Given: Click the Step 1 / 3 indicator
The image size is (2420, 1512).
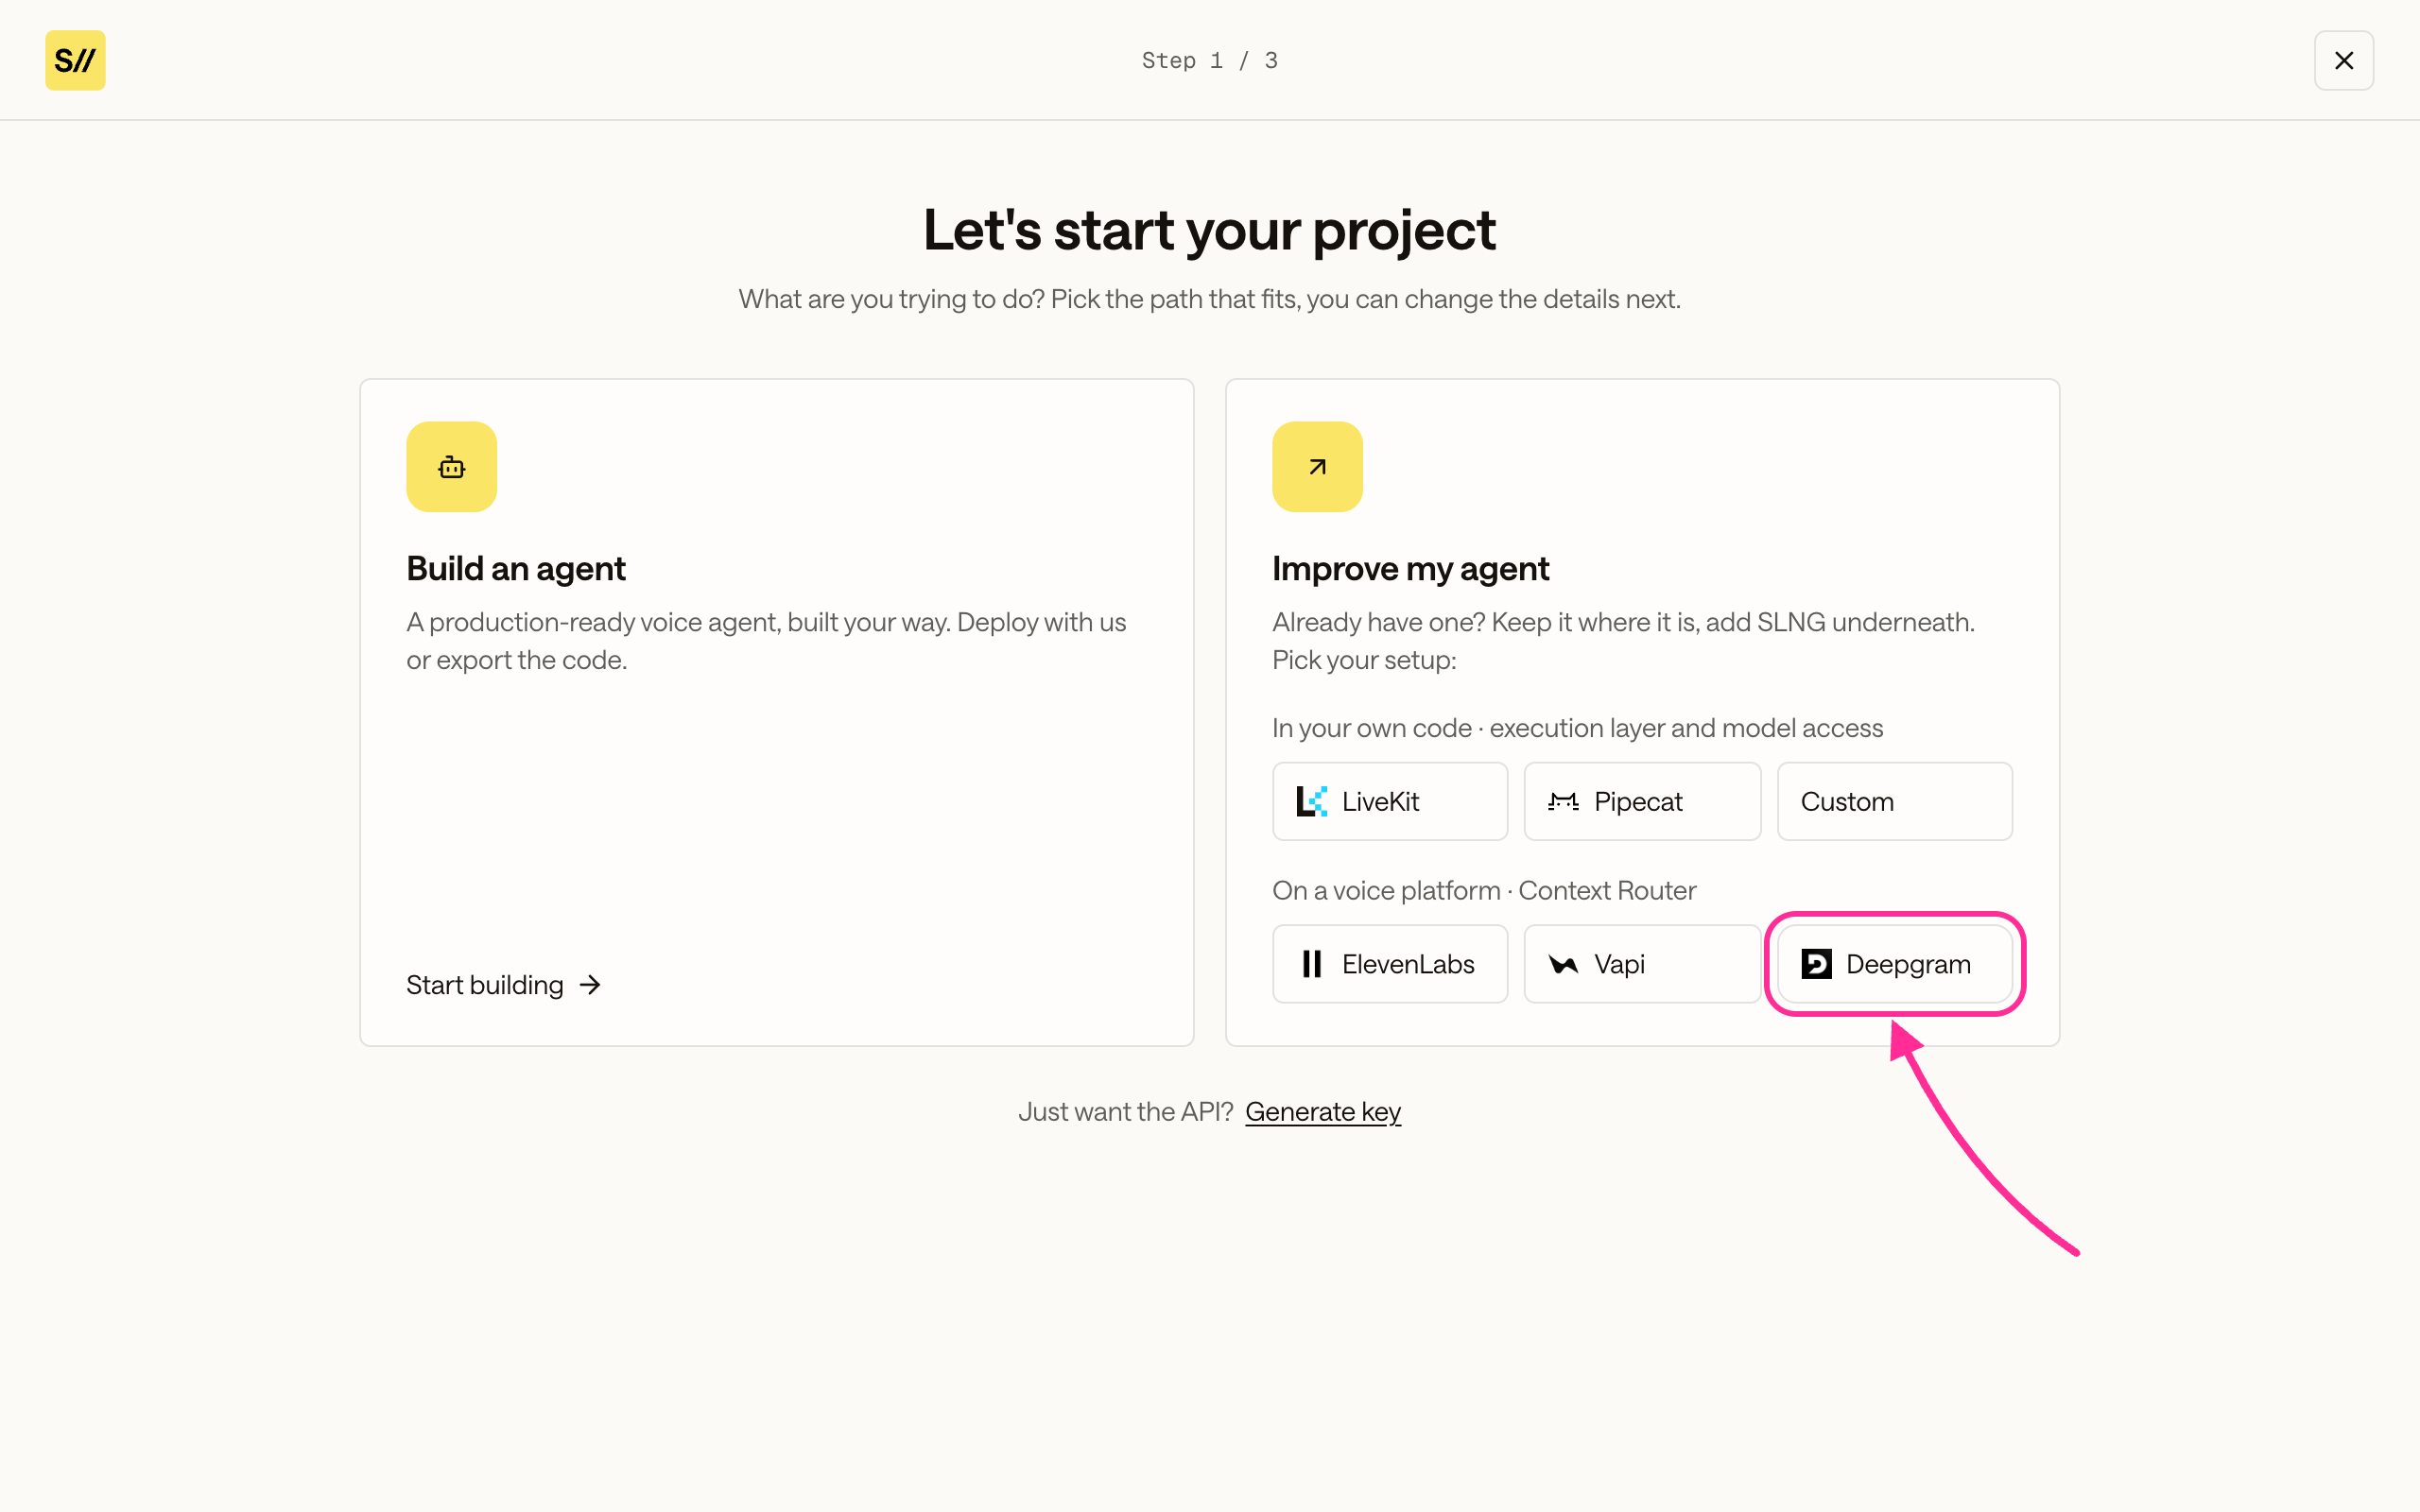Looking at the screenshot, I should point(1210,60).
